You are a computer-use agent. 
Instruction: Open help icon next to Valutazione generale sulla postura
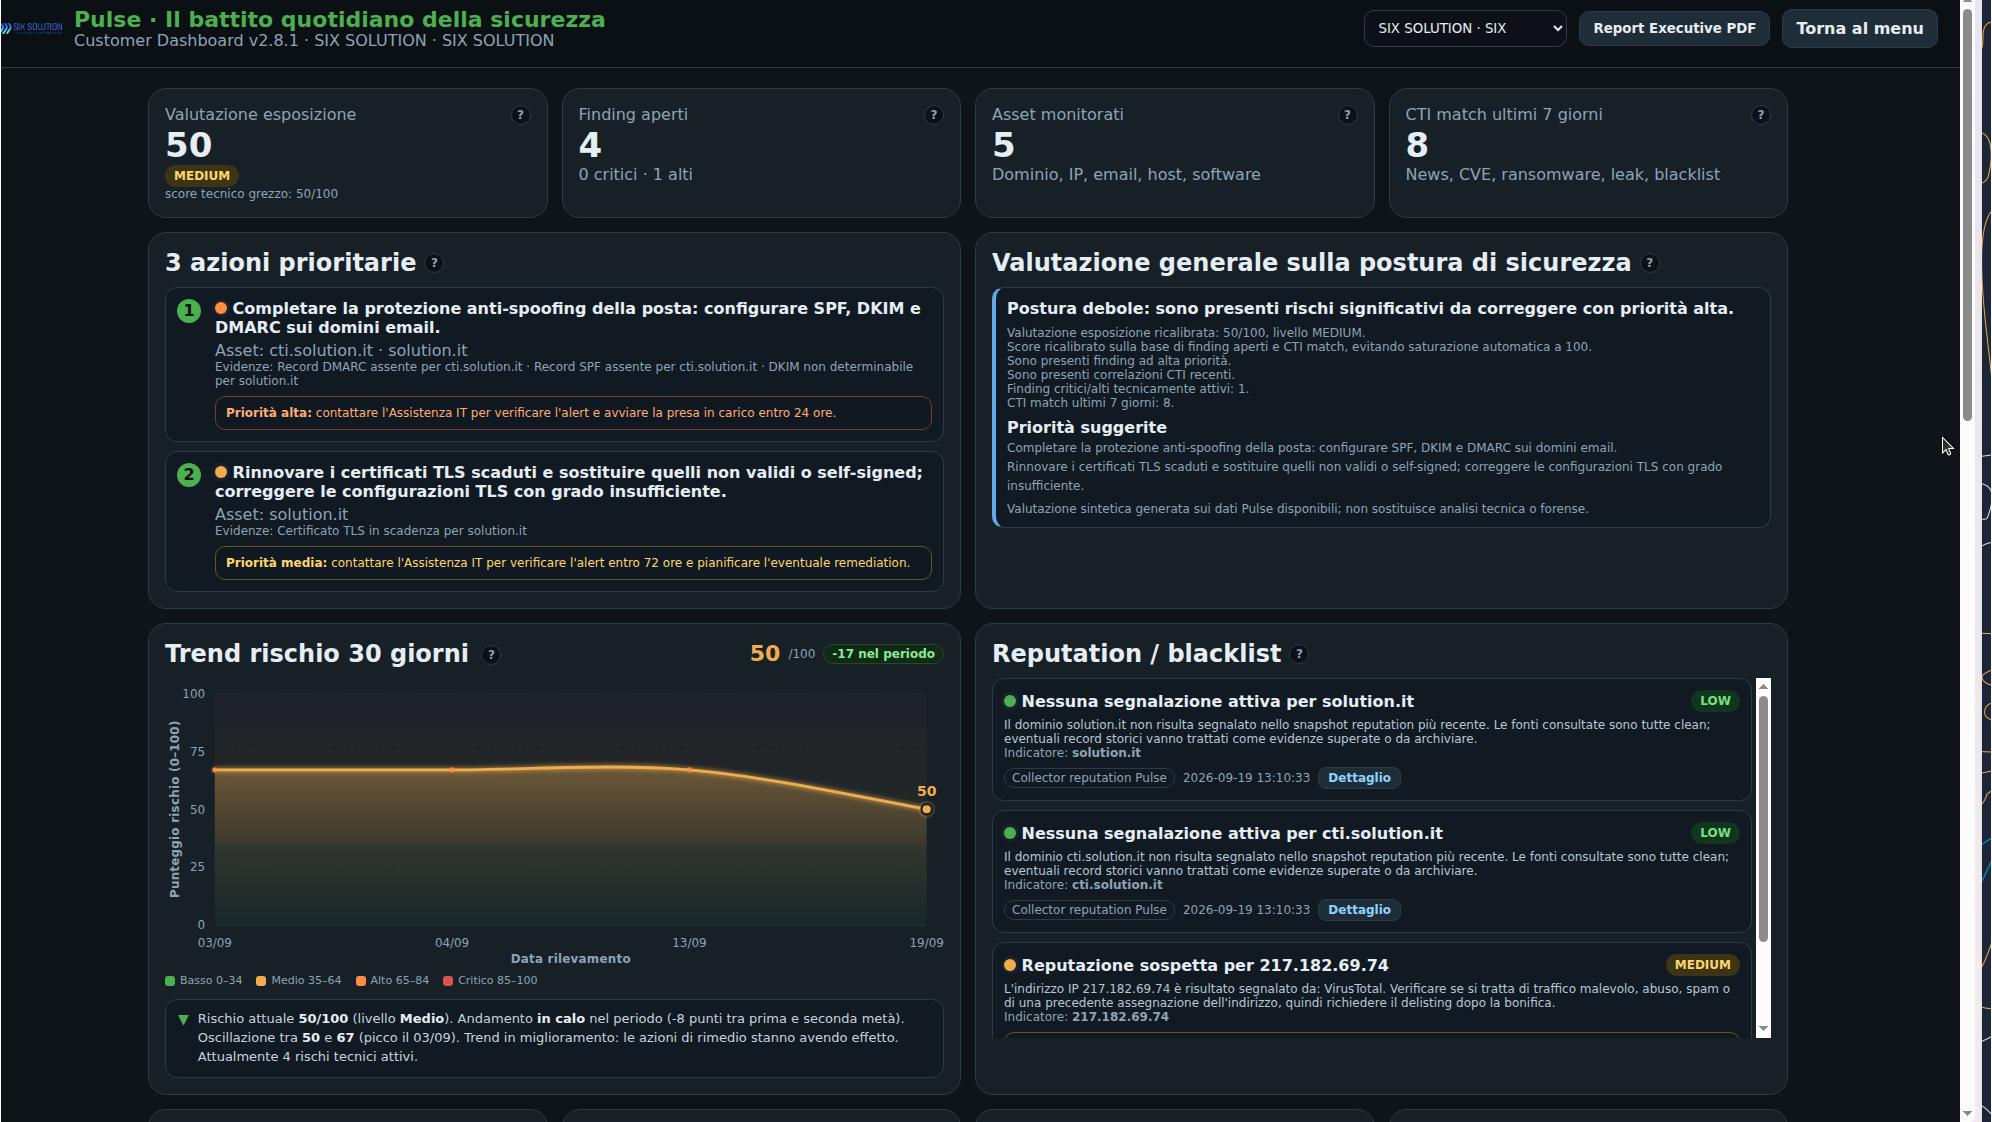pos(1650,263)
